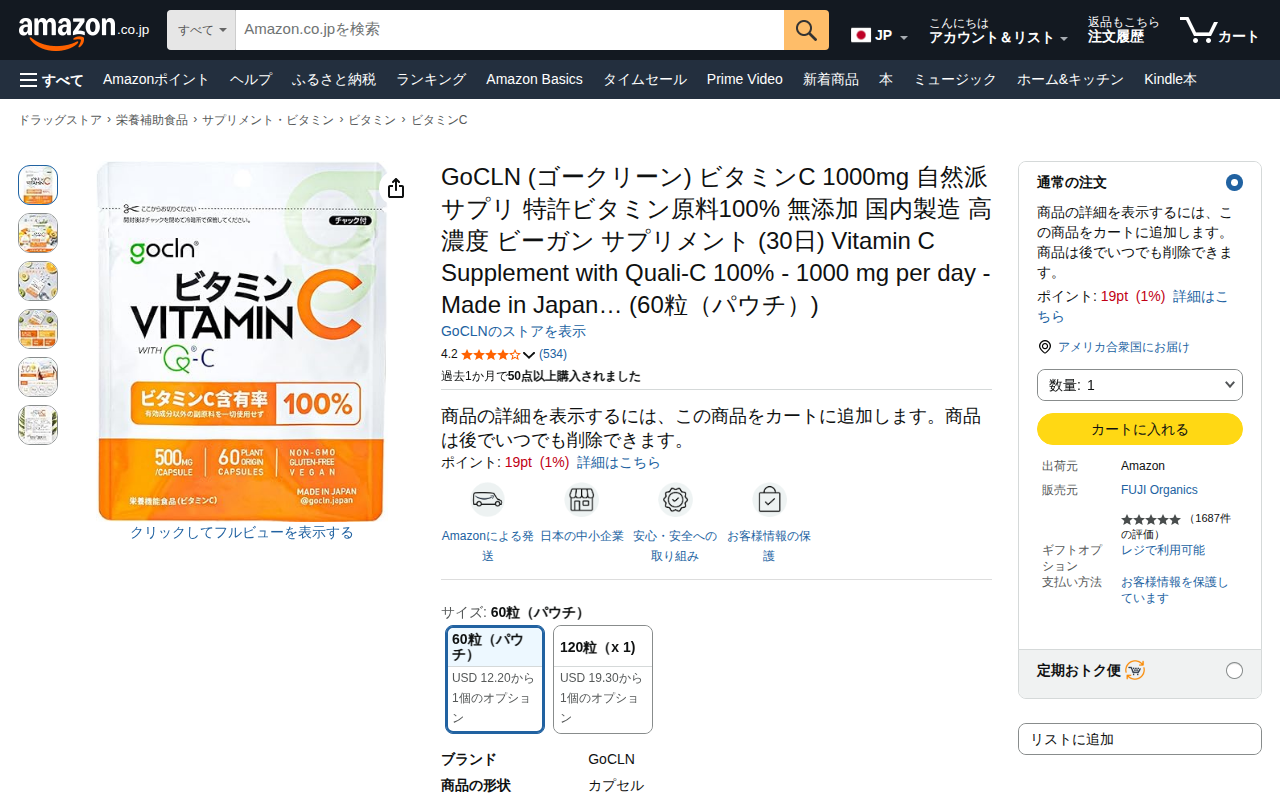Expand the star rating breakdown chevron

530,355
